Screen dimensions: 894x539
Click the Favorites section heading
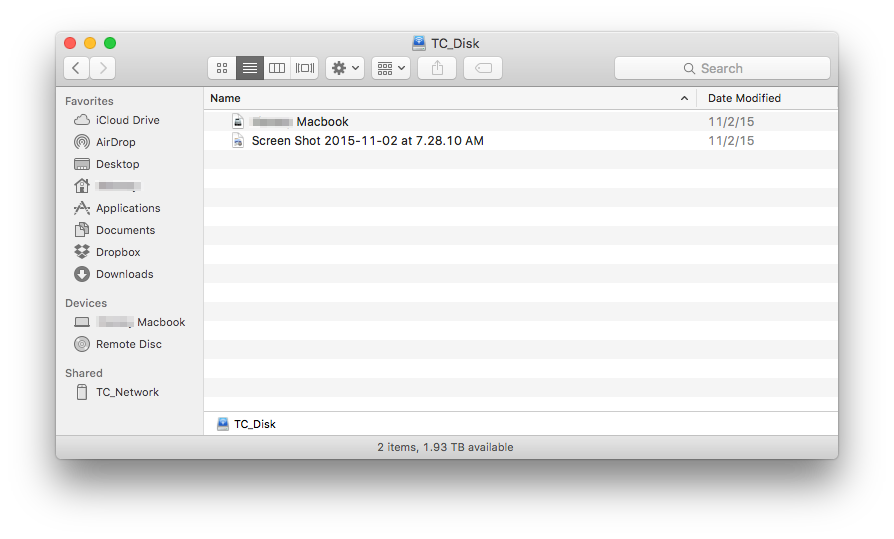pos(89,101)
